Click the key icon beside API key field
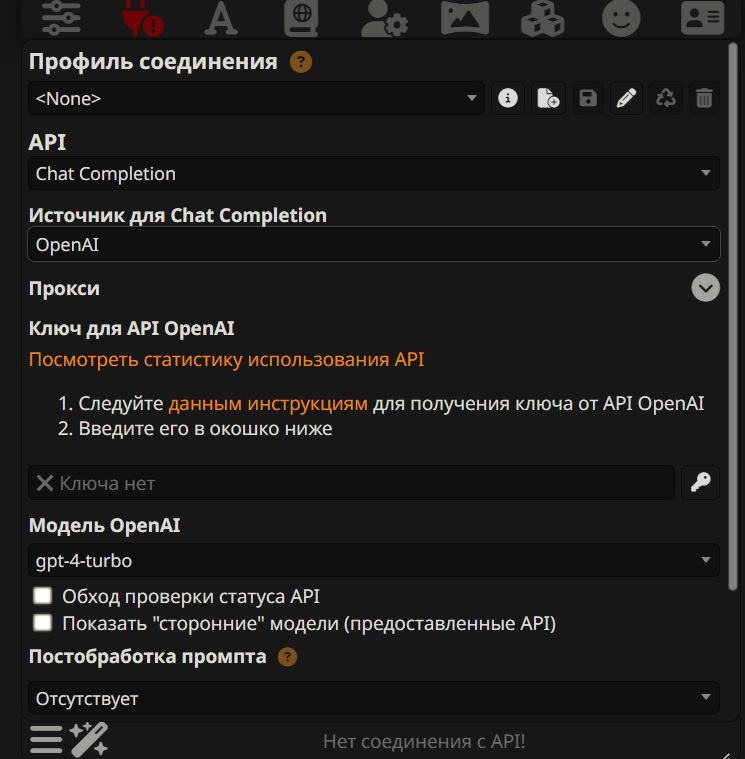The width and height of the screenshot is (745, 759). 700,483
